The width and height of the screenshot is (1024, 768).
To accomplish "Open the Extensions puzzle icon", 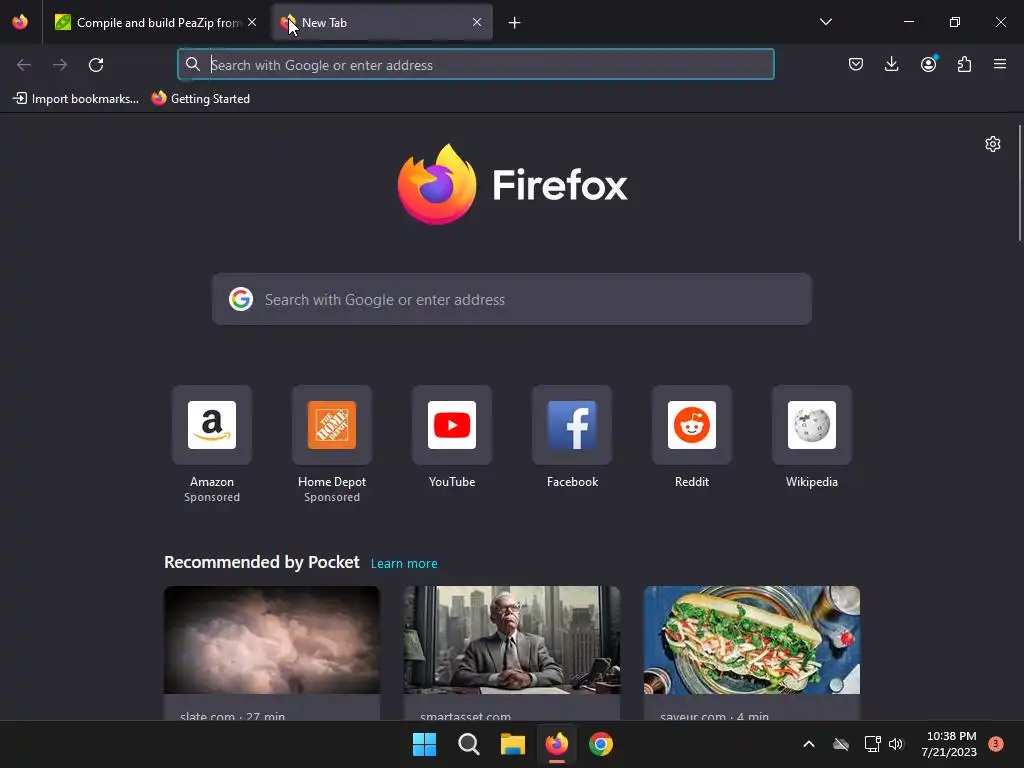I will tap(964, 64).
